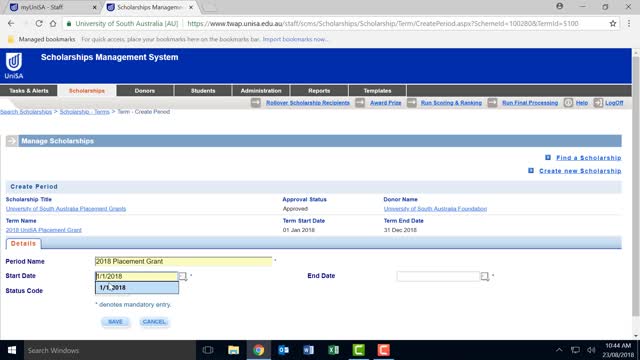Viewport: 640px width, 360px height.
Task: Open Task View on the taskbar
Action: 208,350
